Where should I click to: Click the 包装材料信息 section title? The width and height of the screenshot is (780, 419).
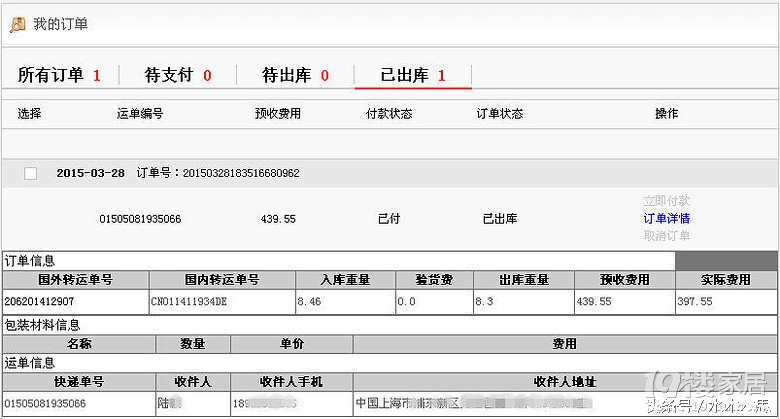(x=42, y=325)
